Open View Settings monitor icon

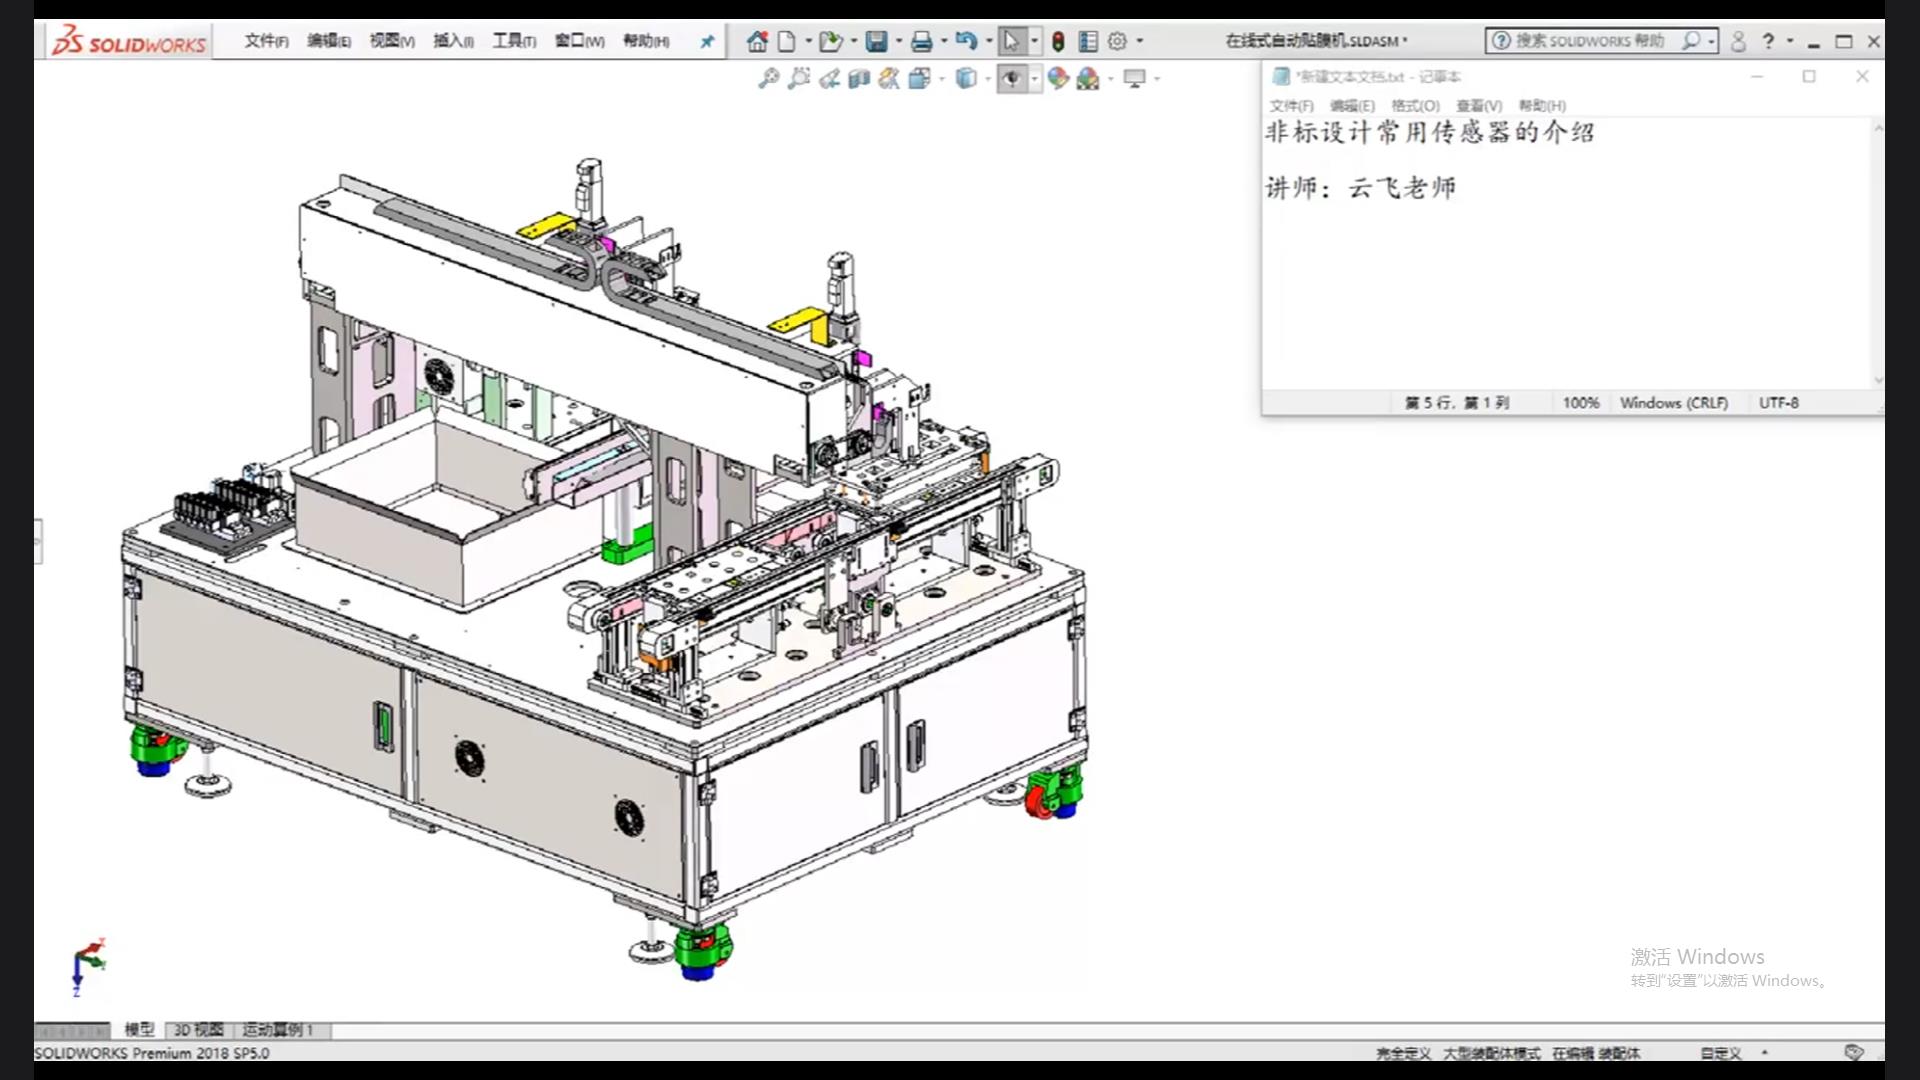pyautogui.click(x=1134, y=78)
